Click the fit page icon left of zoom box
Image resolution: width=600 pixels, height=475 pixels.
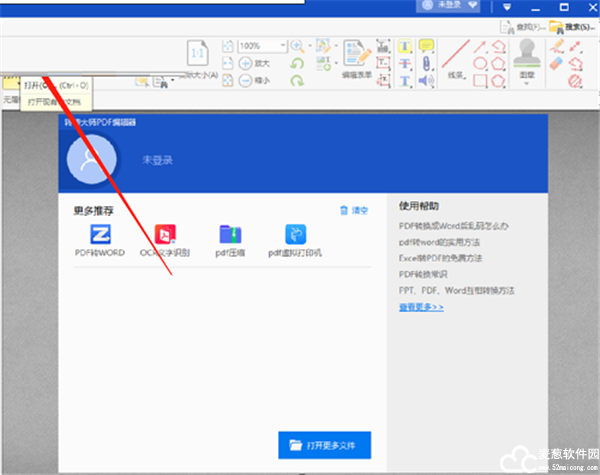(228, 46)
